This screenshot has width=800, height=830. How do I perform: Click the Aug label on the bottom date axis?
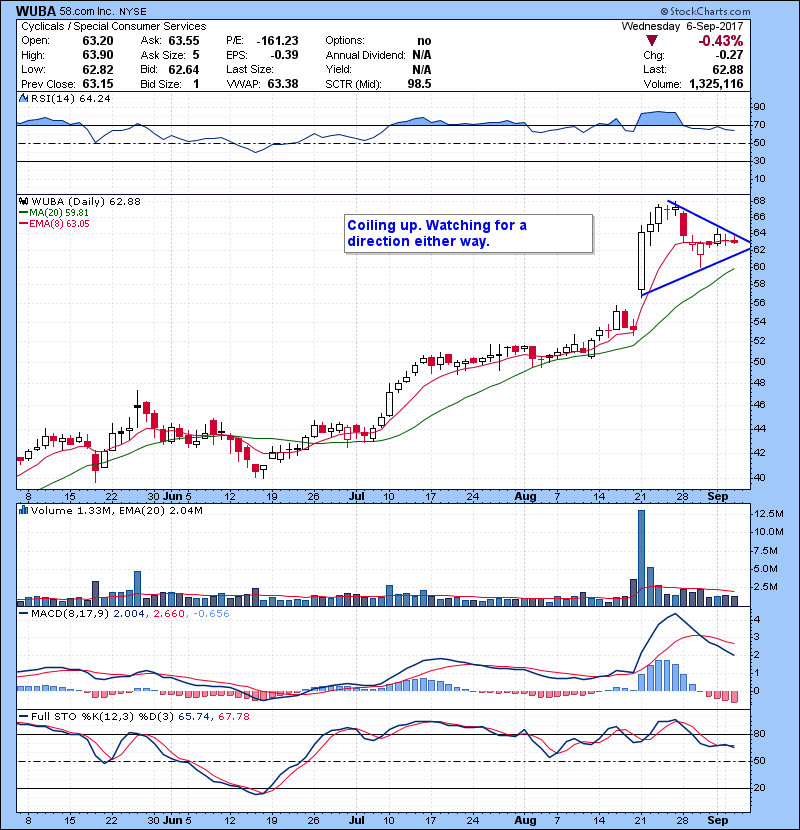pyautogui.click(x=525, y=820)
